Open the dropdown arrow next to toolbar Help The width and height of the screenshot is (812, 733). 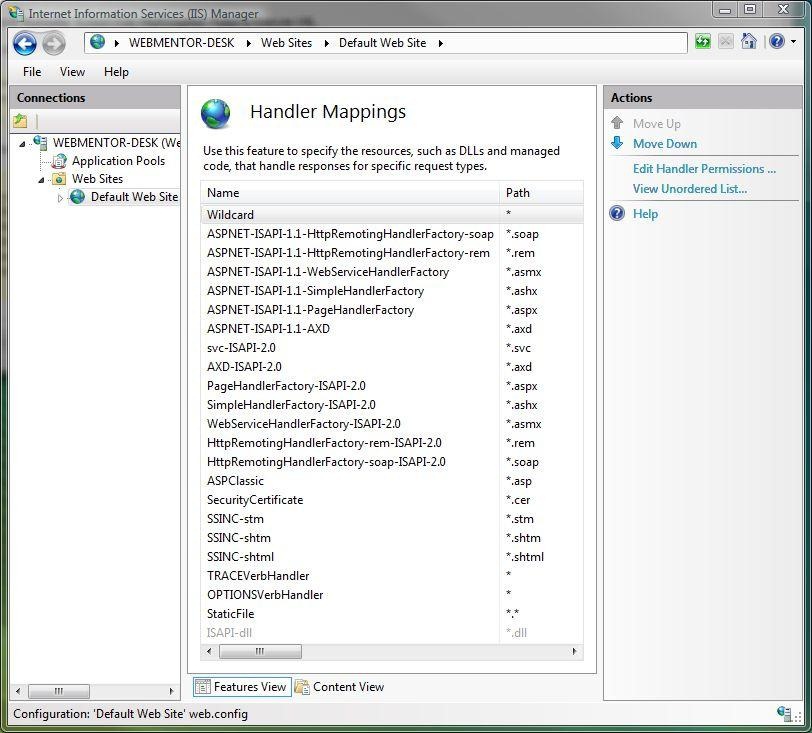click(793, 41)
